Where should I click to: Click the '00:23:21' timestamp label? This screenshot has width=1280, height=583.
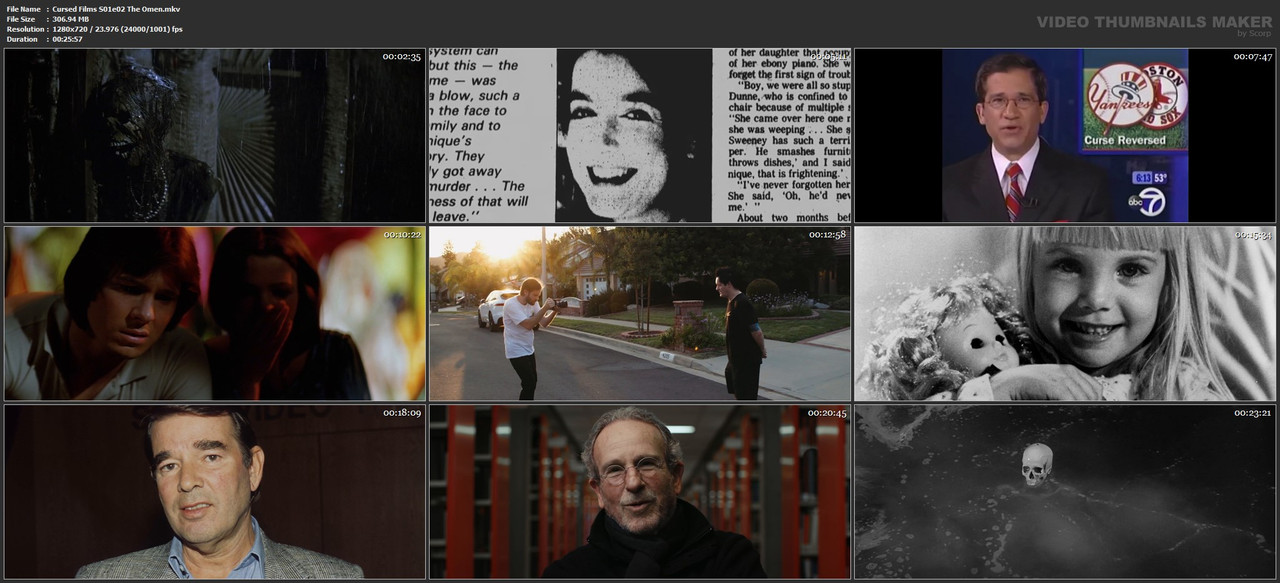[1252, 413]
